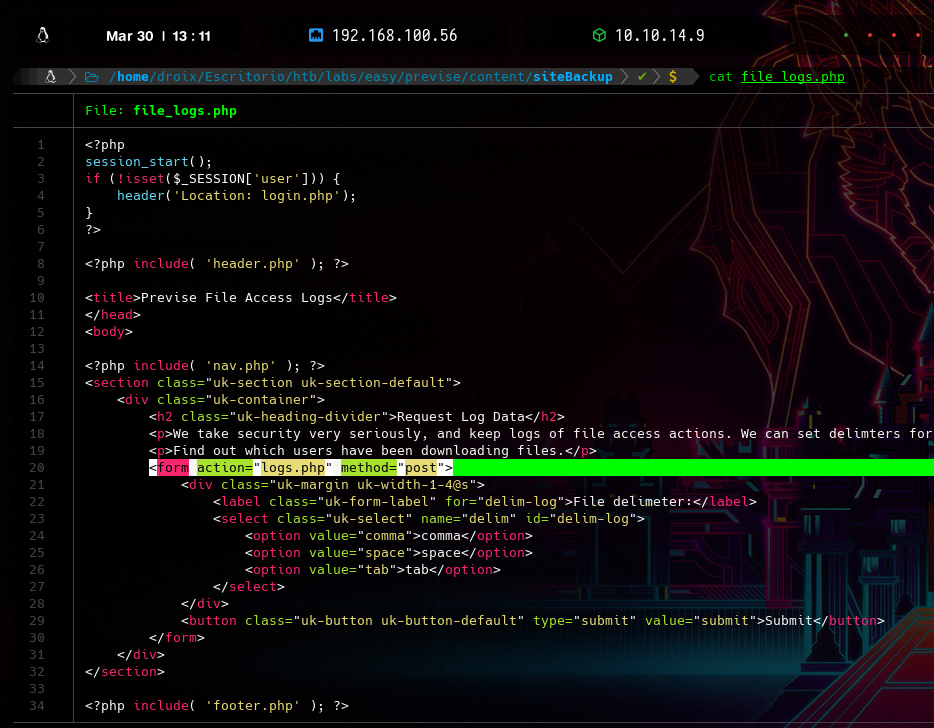Image resolution: width=934 pixels, height=728 pixels.
Task: Click the underlined file_logs.php command argument
Action: point(793,77)
